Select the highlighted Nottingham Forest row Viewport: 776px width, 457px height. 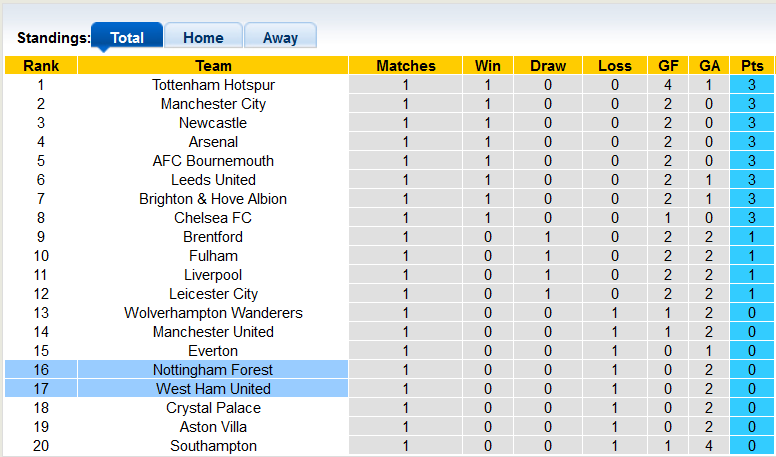tap(213, 370)
